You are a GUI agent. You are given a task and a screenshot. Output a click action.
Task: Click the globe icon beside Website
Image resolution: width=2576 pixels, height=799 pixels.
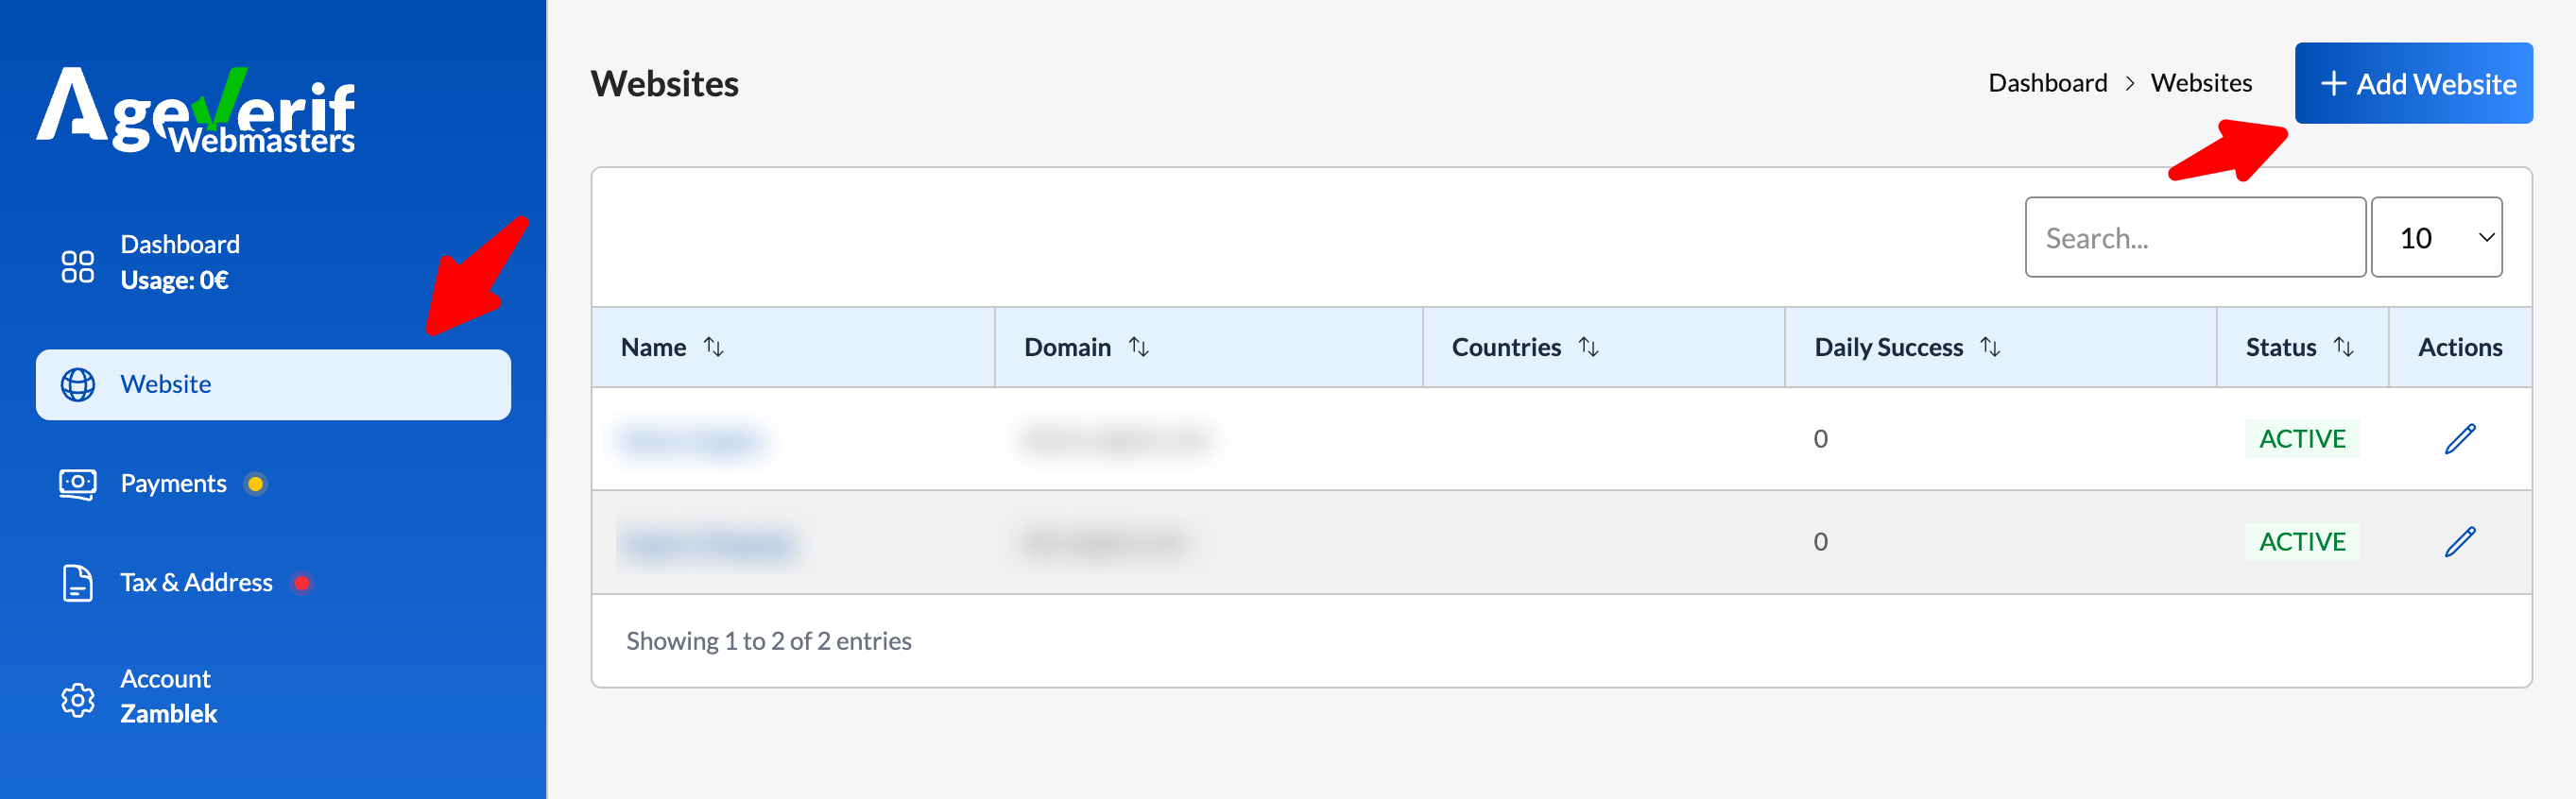[x=78, y=385]
